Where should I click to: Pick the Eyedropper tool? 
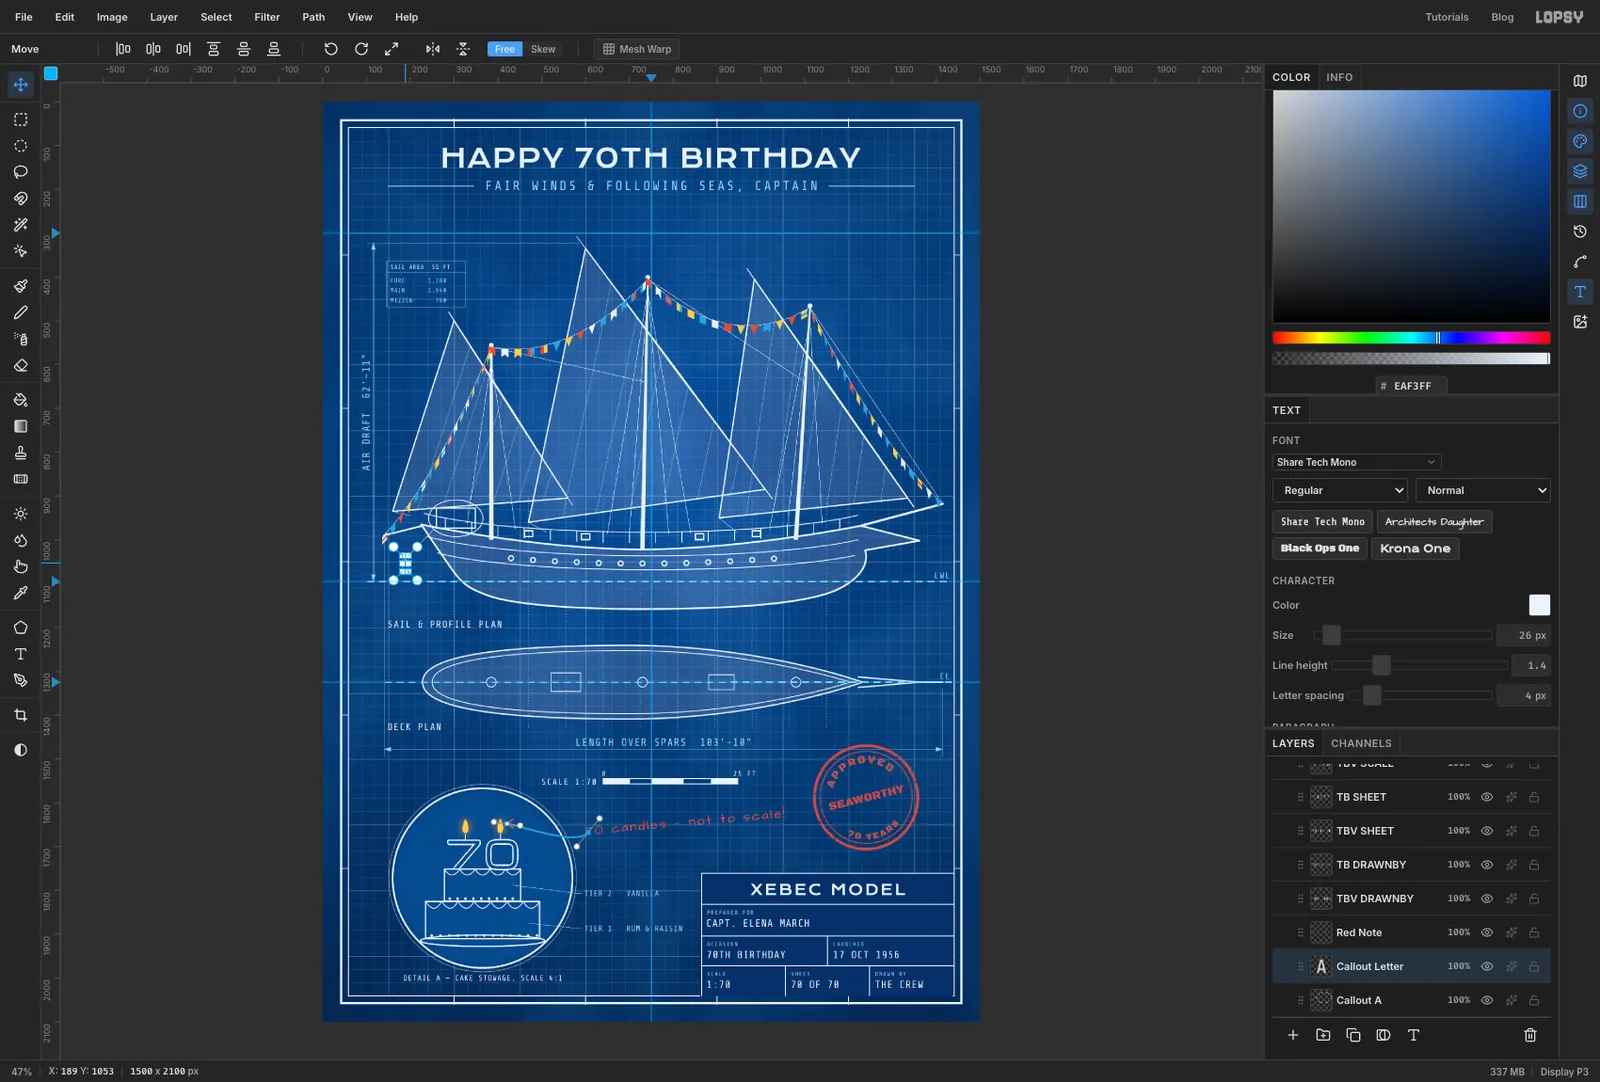coord(20,593)
